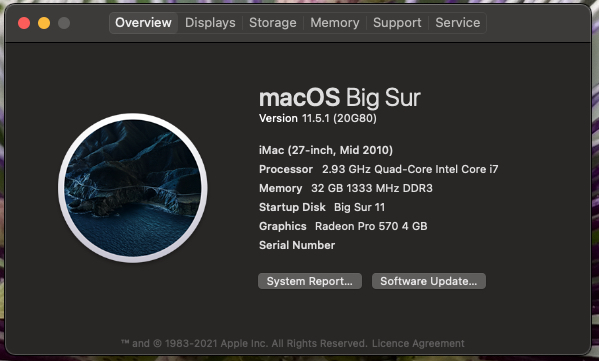Viewport: 599px width, 361px height.
Task: Select the Memory tab
Action: click(335, 23)
